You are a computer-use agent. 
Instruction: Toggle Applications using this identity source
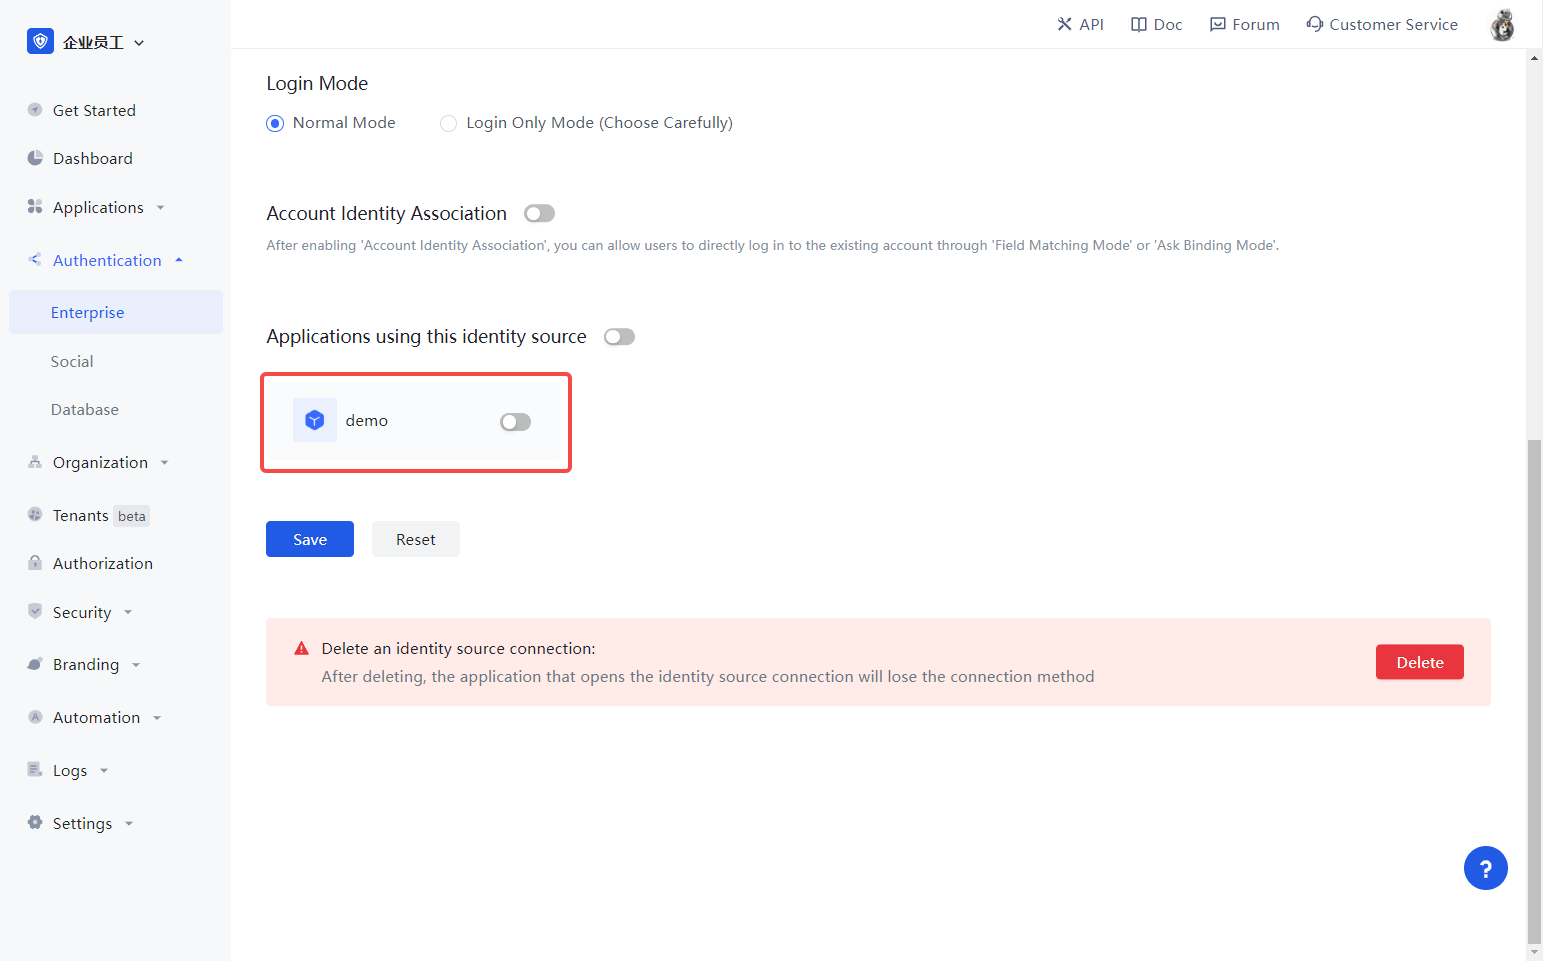tap(619, 337)
